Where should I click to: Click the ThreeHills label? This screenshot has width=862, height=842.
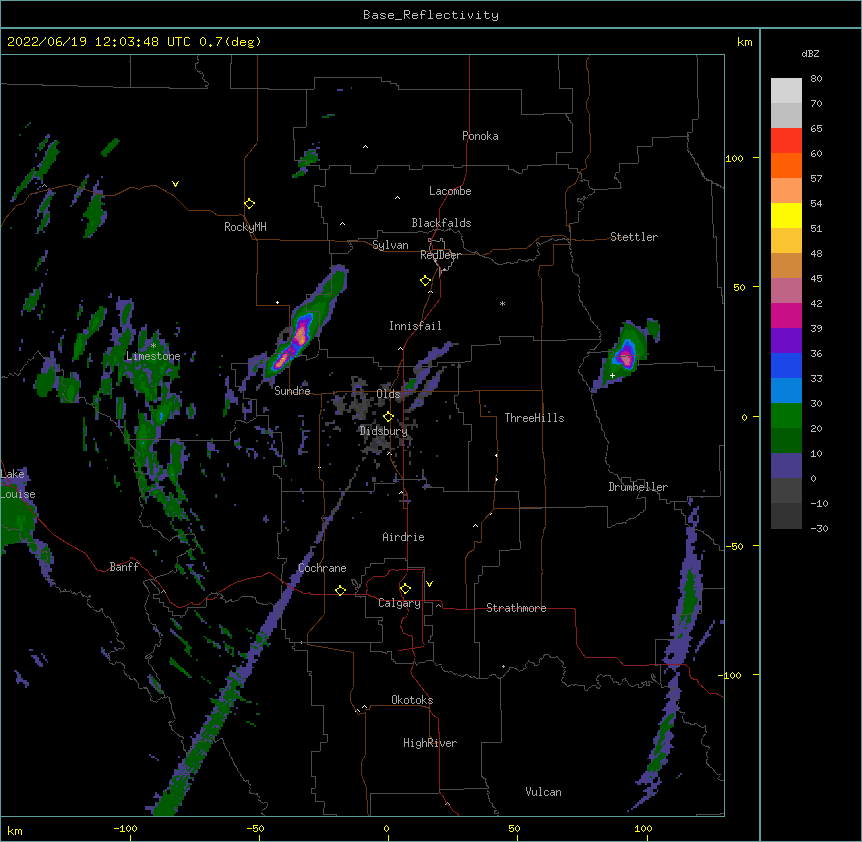[534, 418]
